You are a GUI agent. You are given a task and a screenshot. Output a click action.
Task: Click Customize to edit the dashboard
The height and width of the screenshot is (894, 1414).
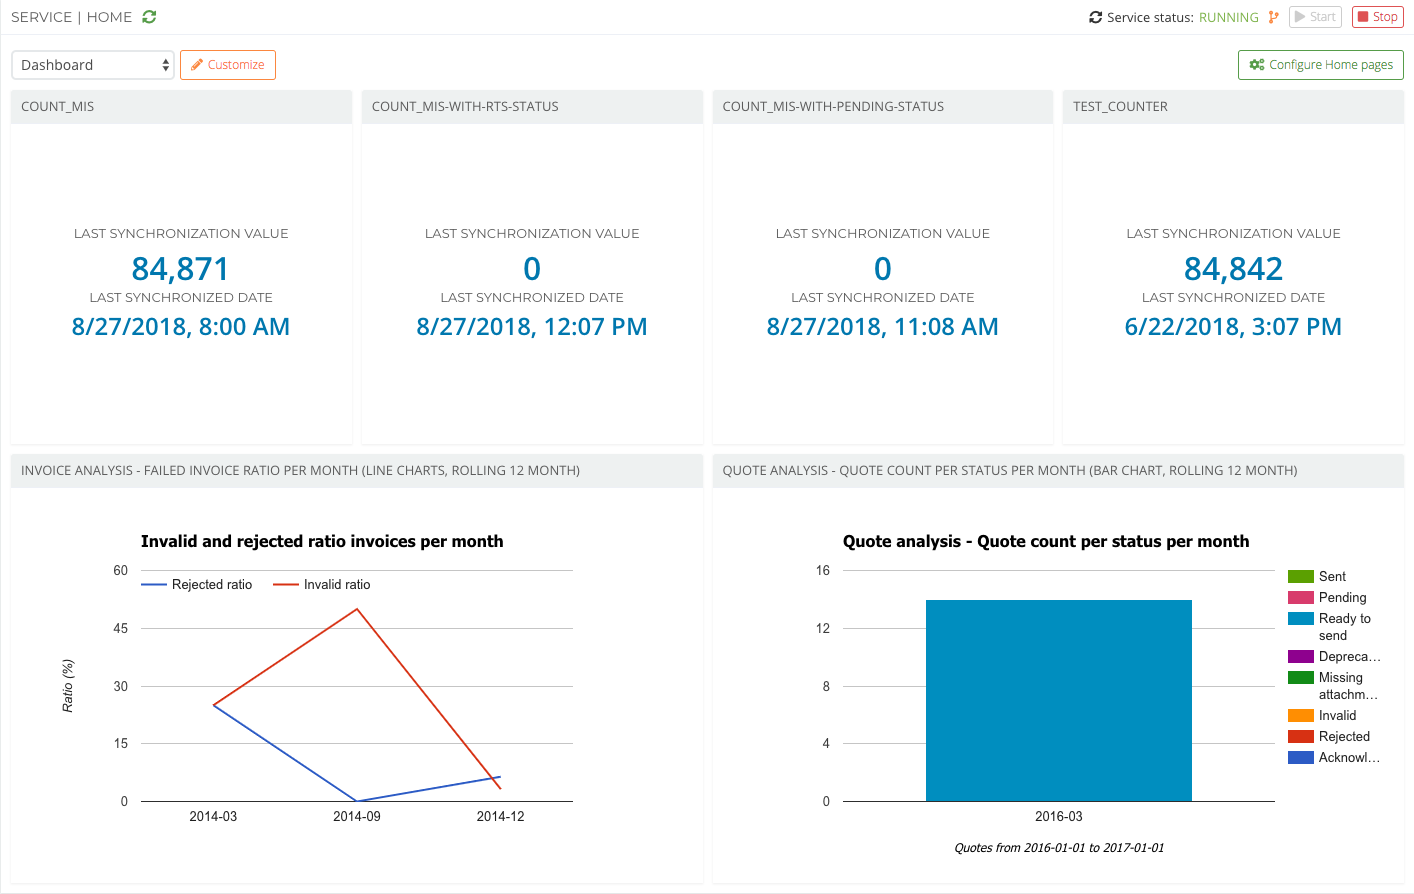pyautogui.click(x=227, y=65)
